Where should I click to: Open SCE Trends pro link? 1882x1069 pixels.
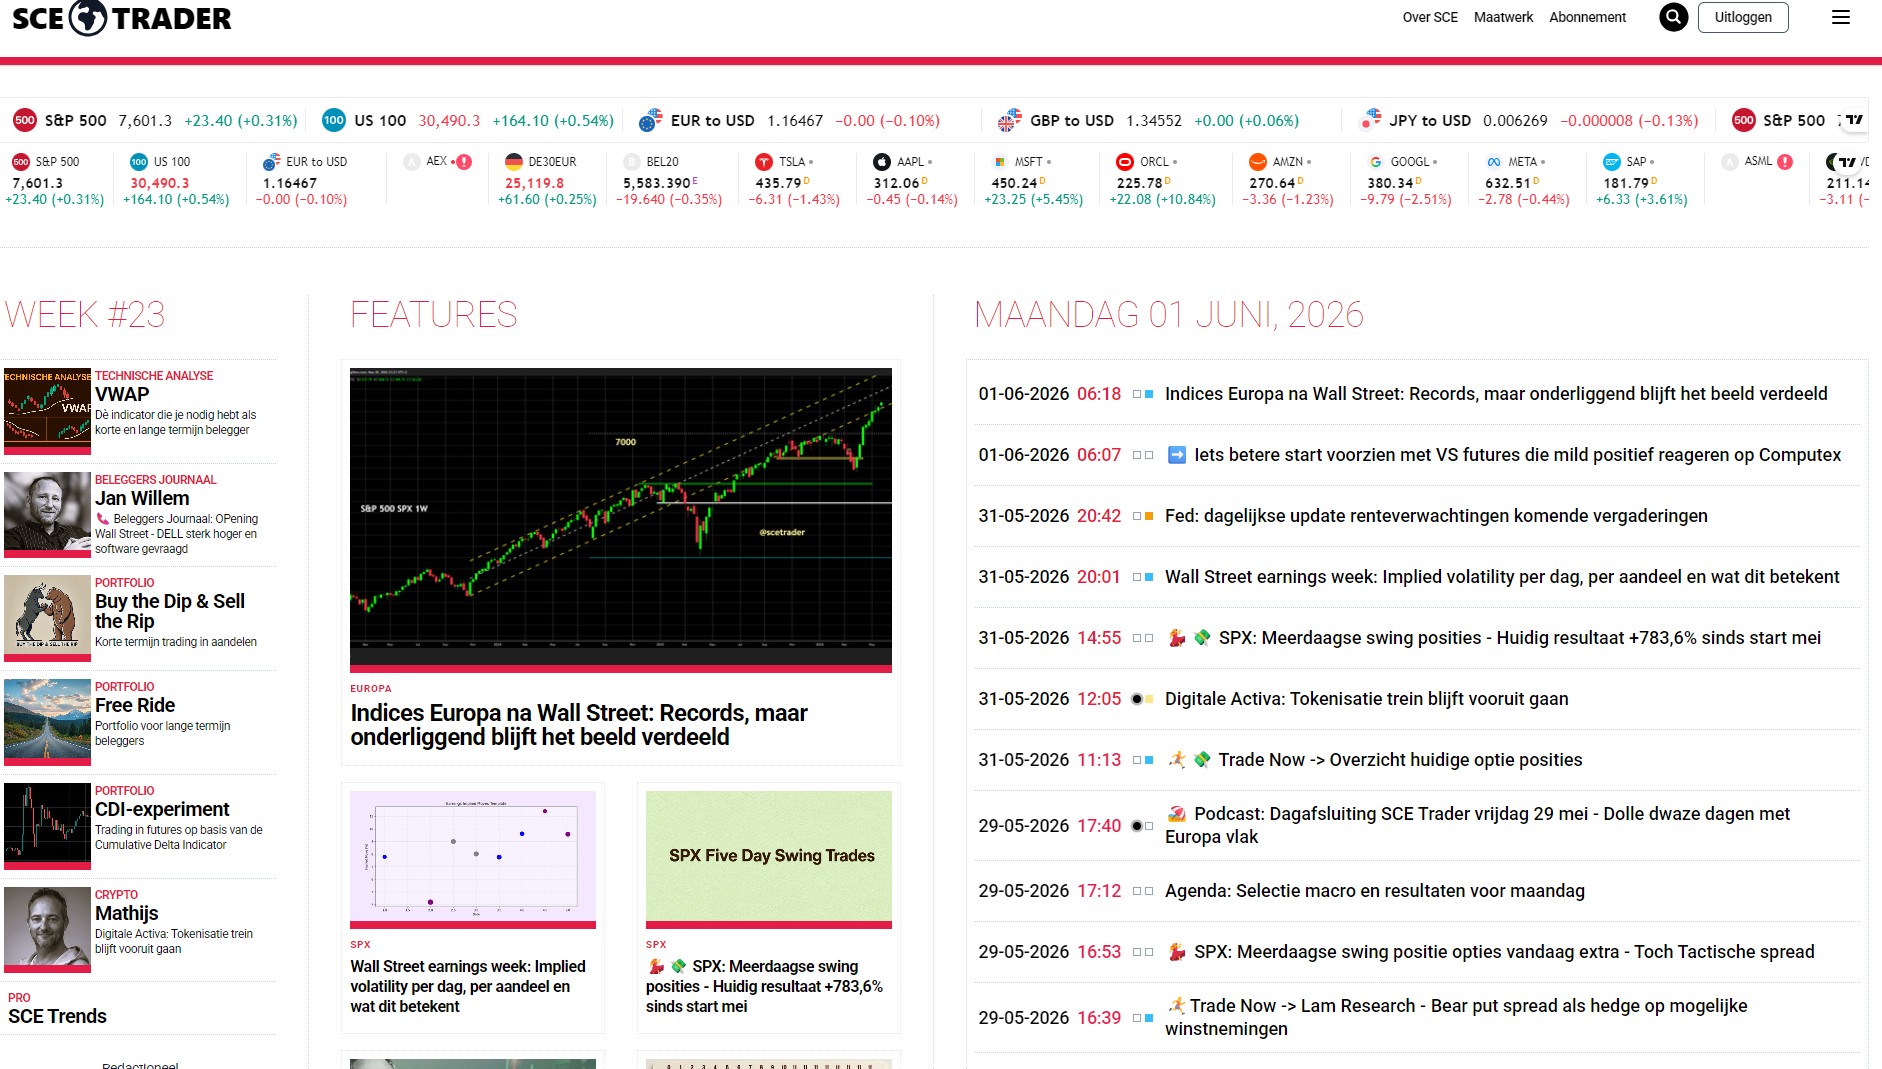click(x=57, y=1016)
